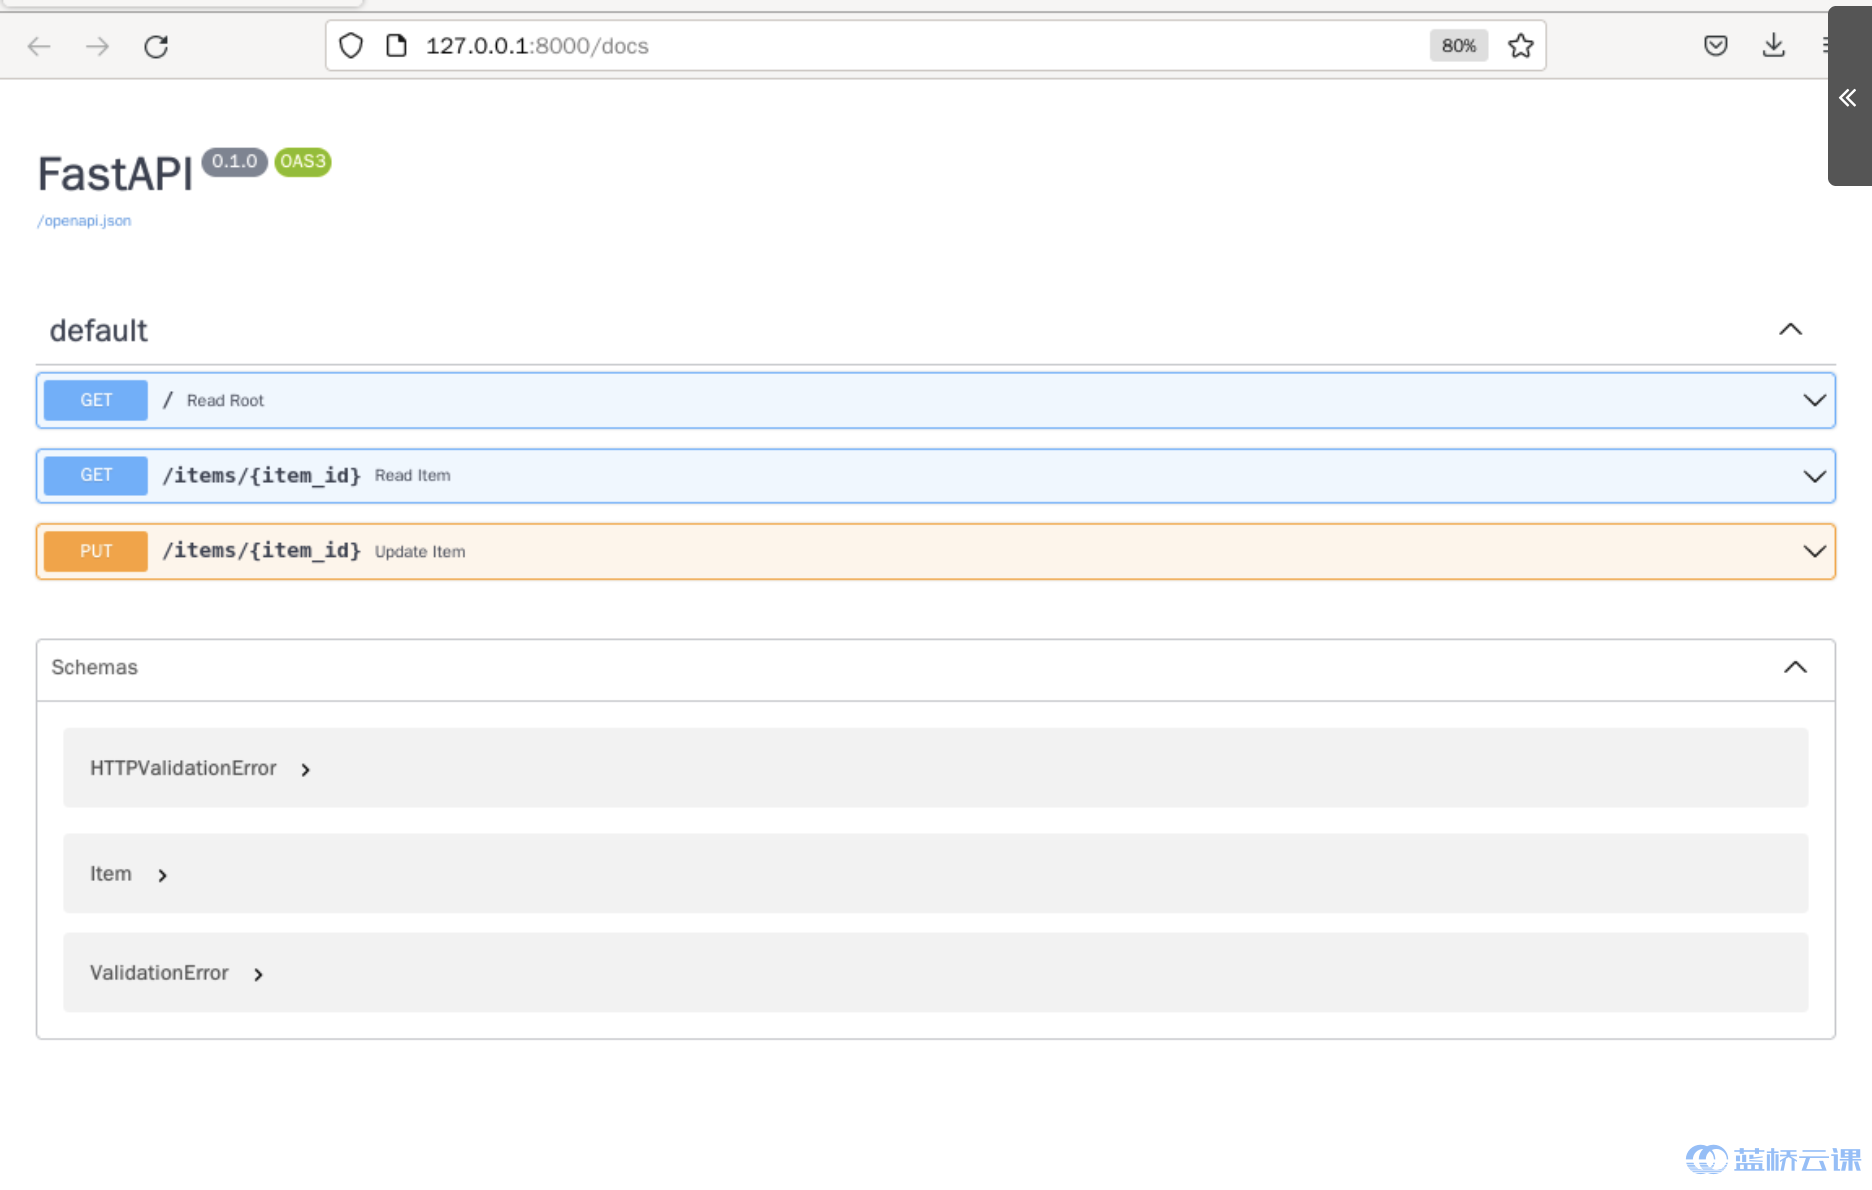
Task: Click the 80% zoom level badge
Action: coord(1459,46)
